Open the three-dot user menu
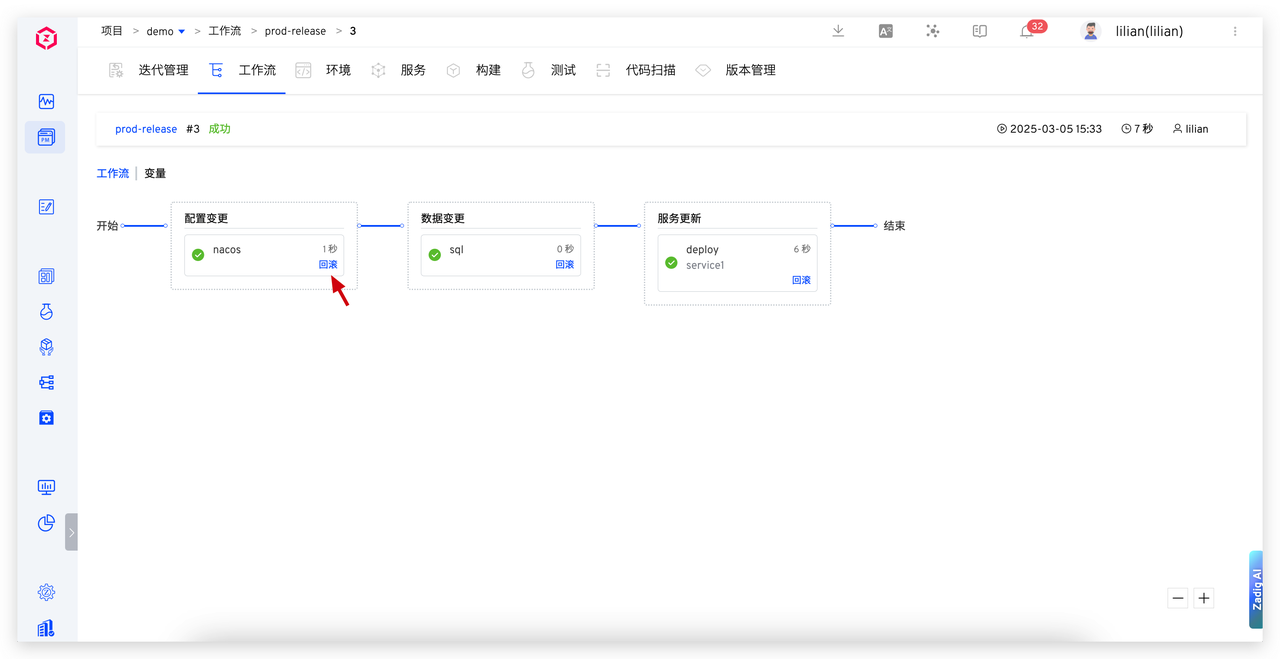Viewport: 1280px width, 659px height. coord(1235,31)
